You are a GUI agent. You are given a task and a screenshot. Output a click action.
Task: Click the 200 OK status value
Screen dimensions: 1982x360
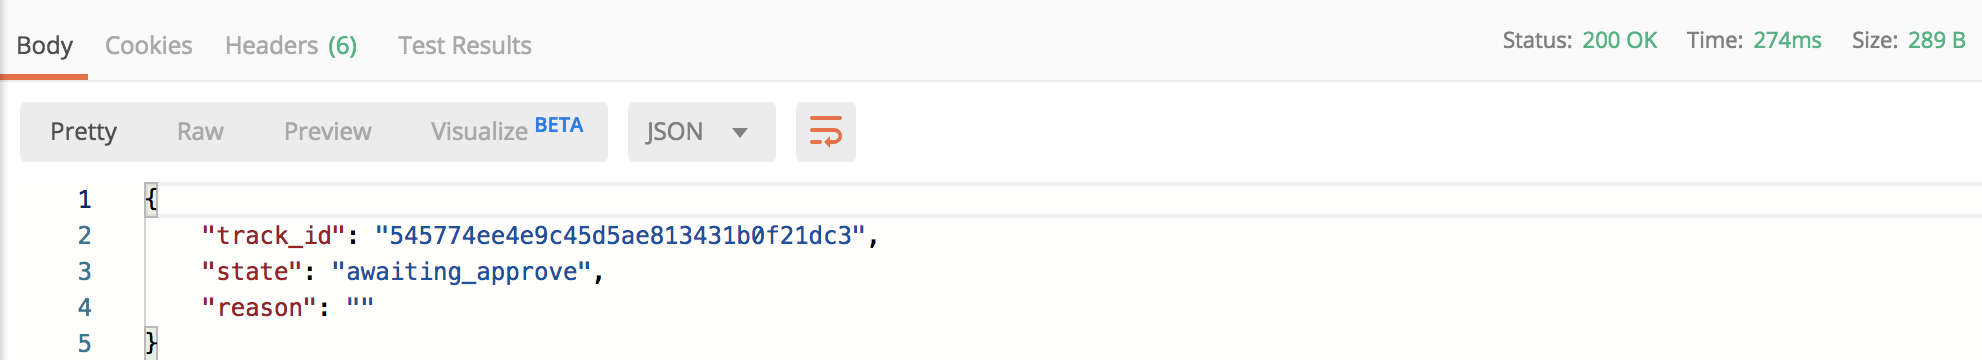[1619, 40]
